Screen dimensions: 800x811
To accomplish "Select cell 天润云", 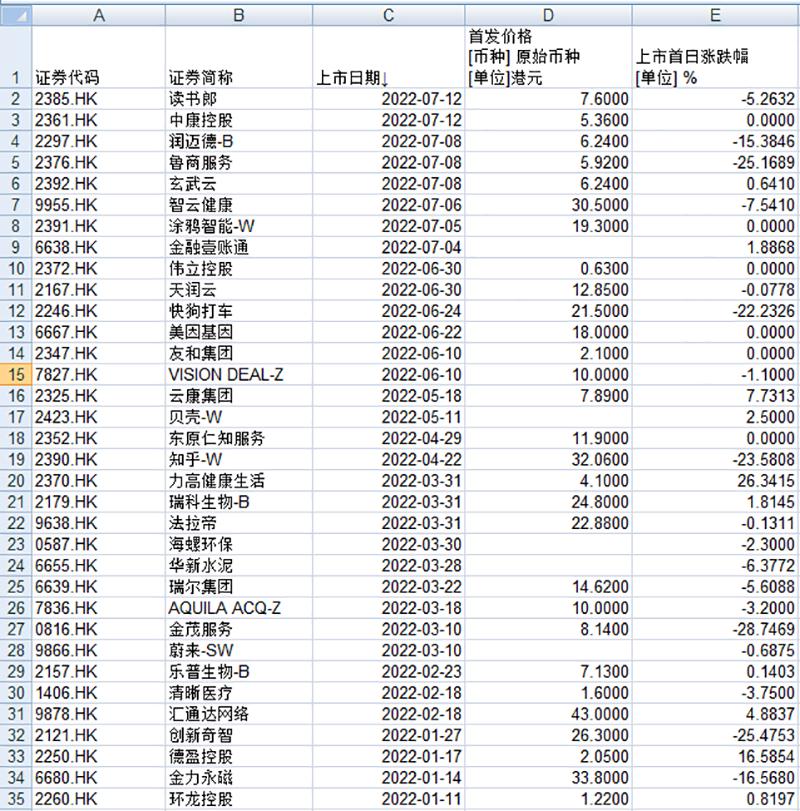I will (x=239, y=290).
